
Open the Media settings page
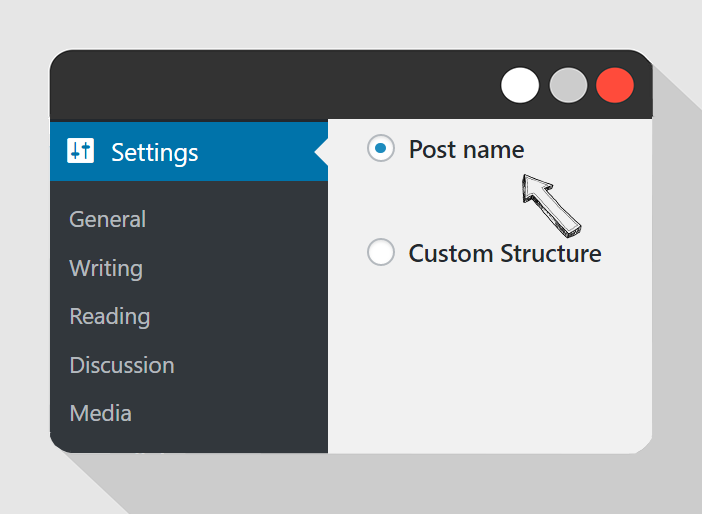(x=101, y=413)
